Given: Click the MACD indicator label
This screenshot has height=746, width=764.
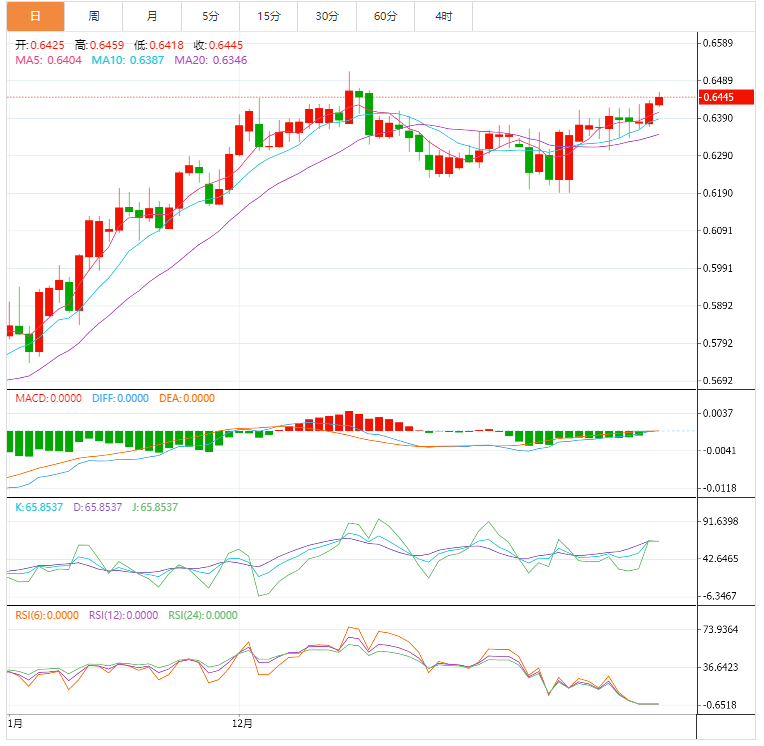Looking at the screenshot, I should pos(48,398).
